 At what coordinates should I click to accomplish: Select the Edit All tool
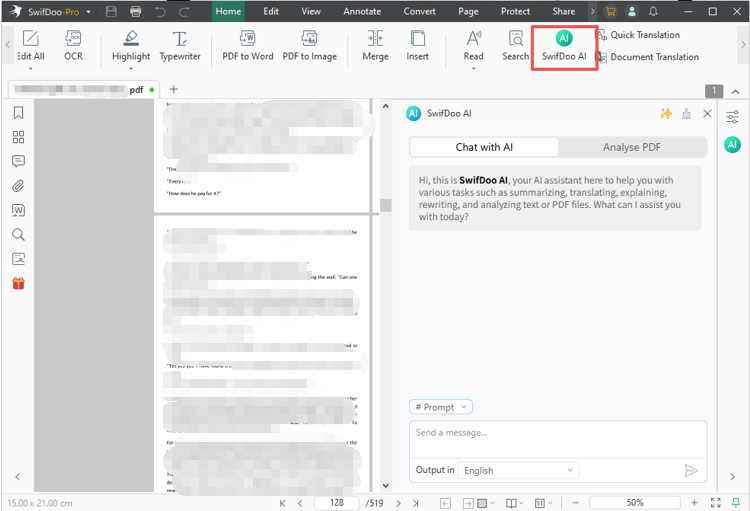point(31,45)
